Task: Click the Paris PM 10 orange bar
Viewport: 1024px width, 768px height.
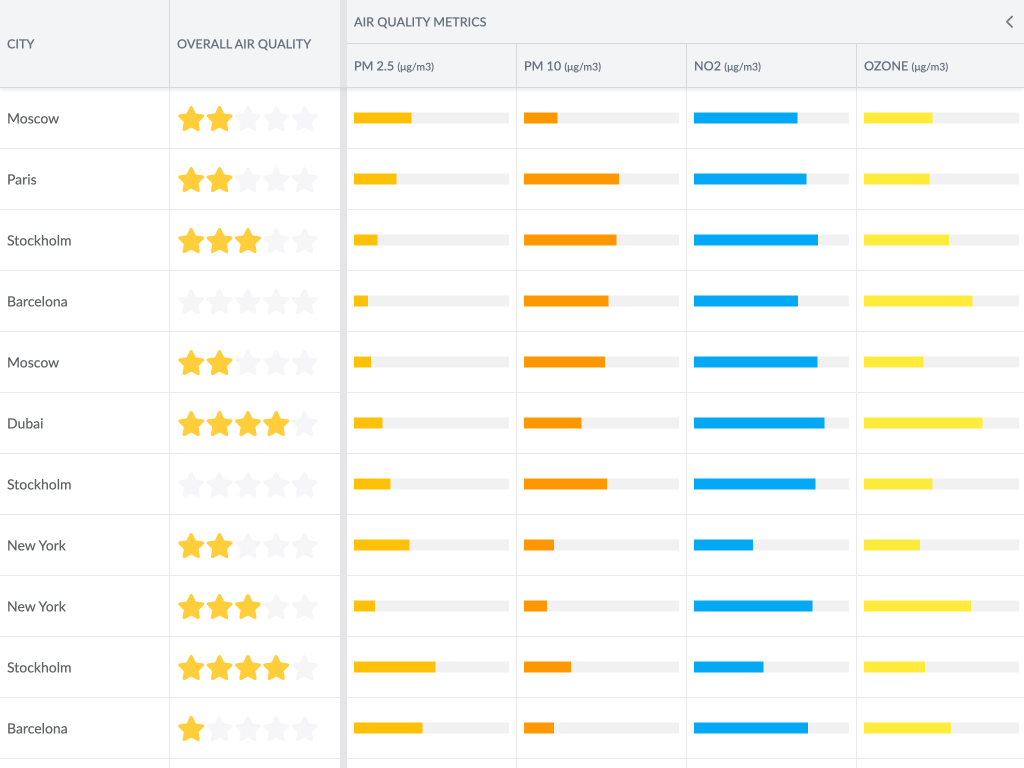Action: point(571,179)
